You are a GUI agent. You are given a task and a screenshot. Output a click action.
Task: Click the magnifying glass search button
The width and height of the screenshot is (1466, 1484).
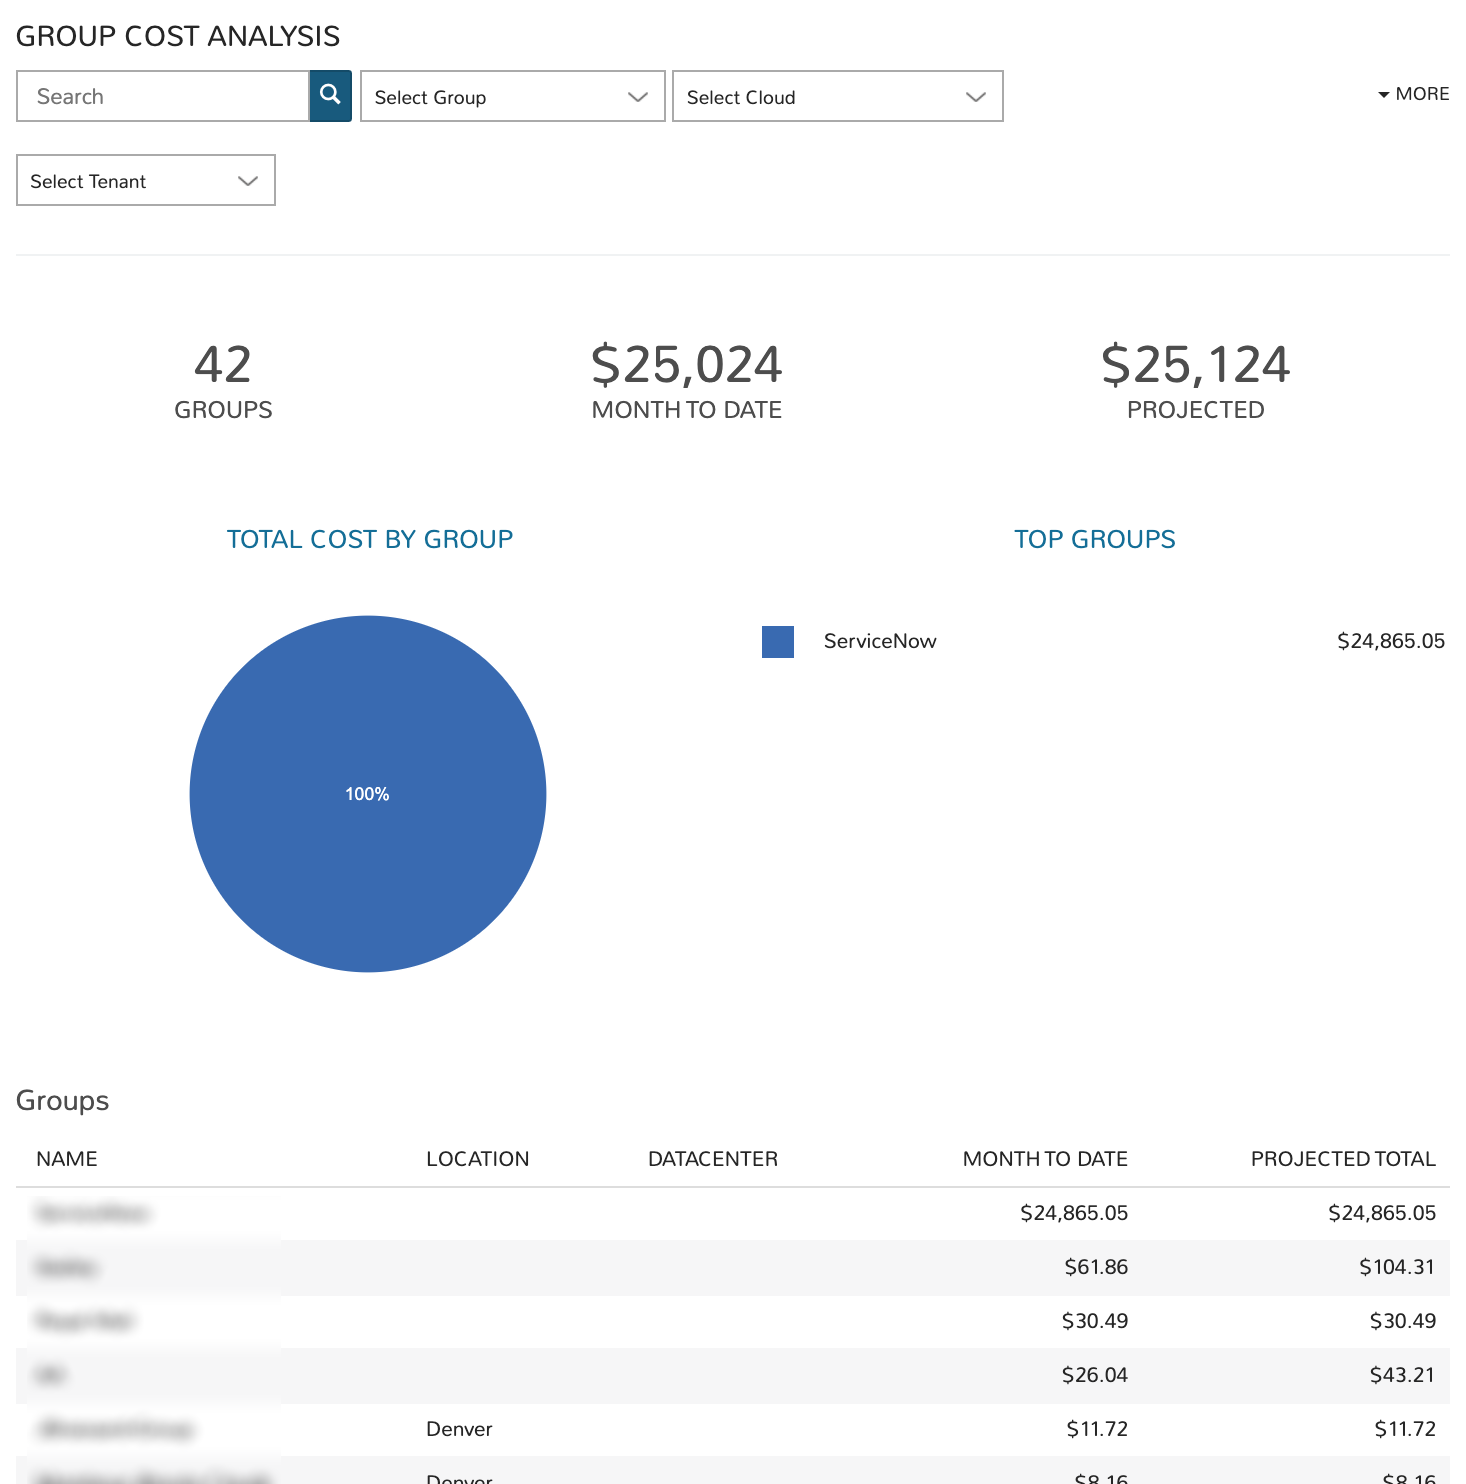pos(330,96)
